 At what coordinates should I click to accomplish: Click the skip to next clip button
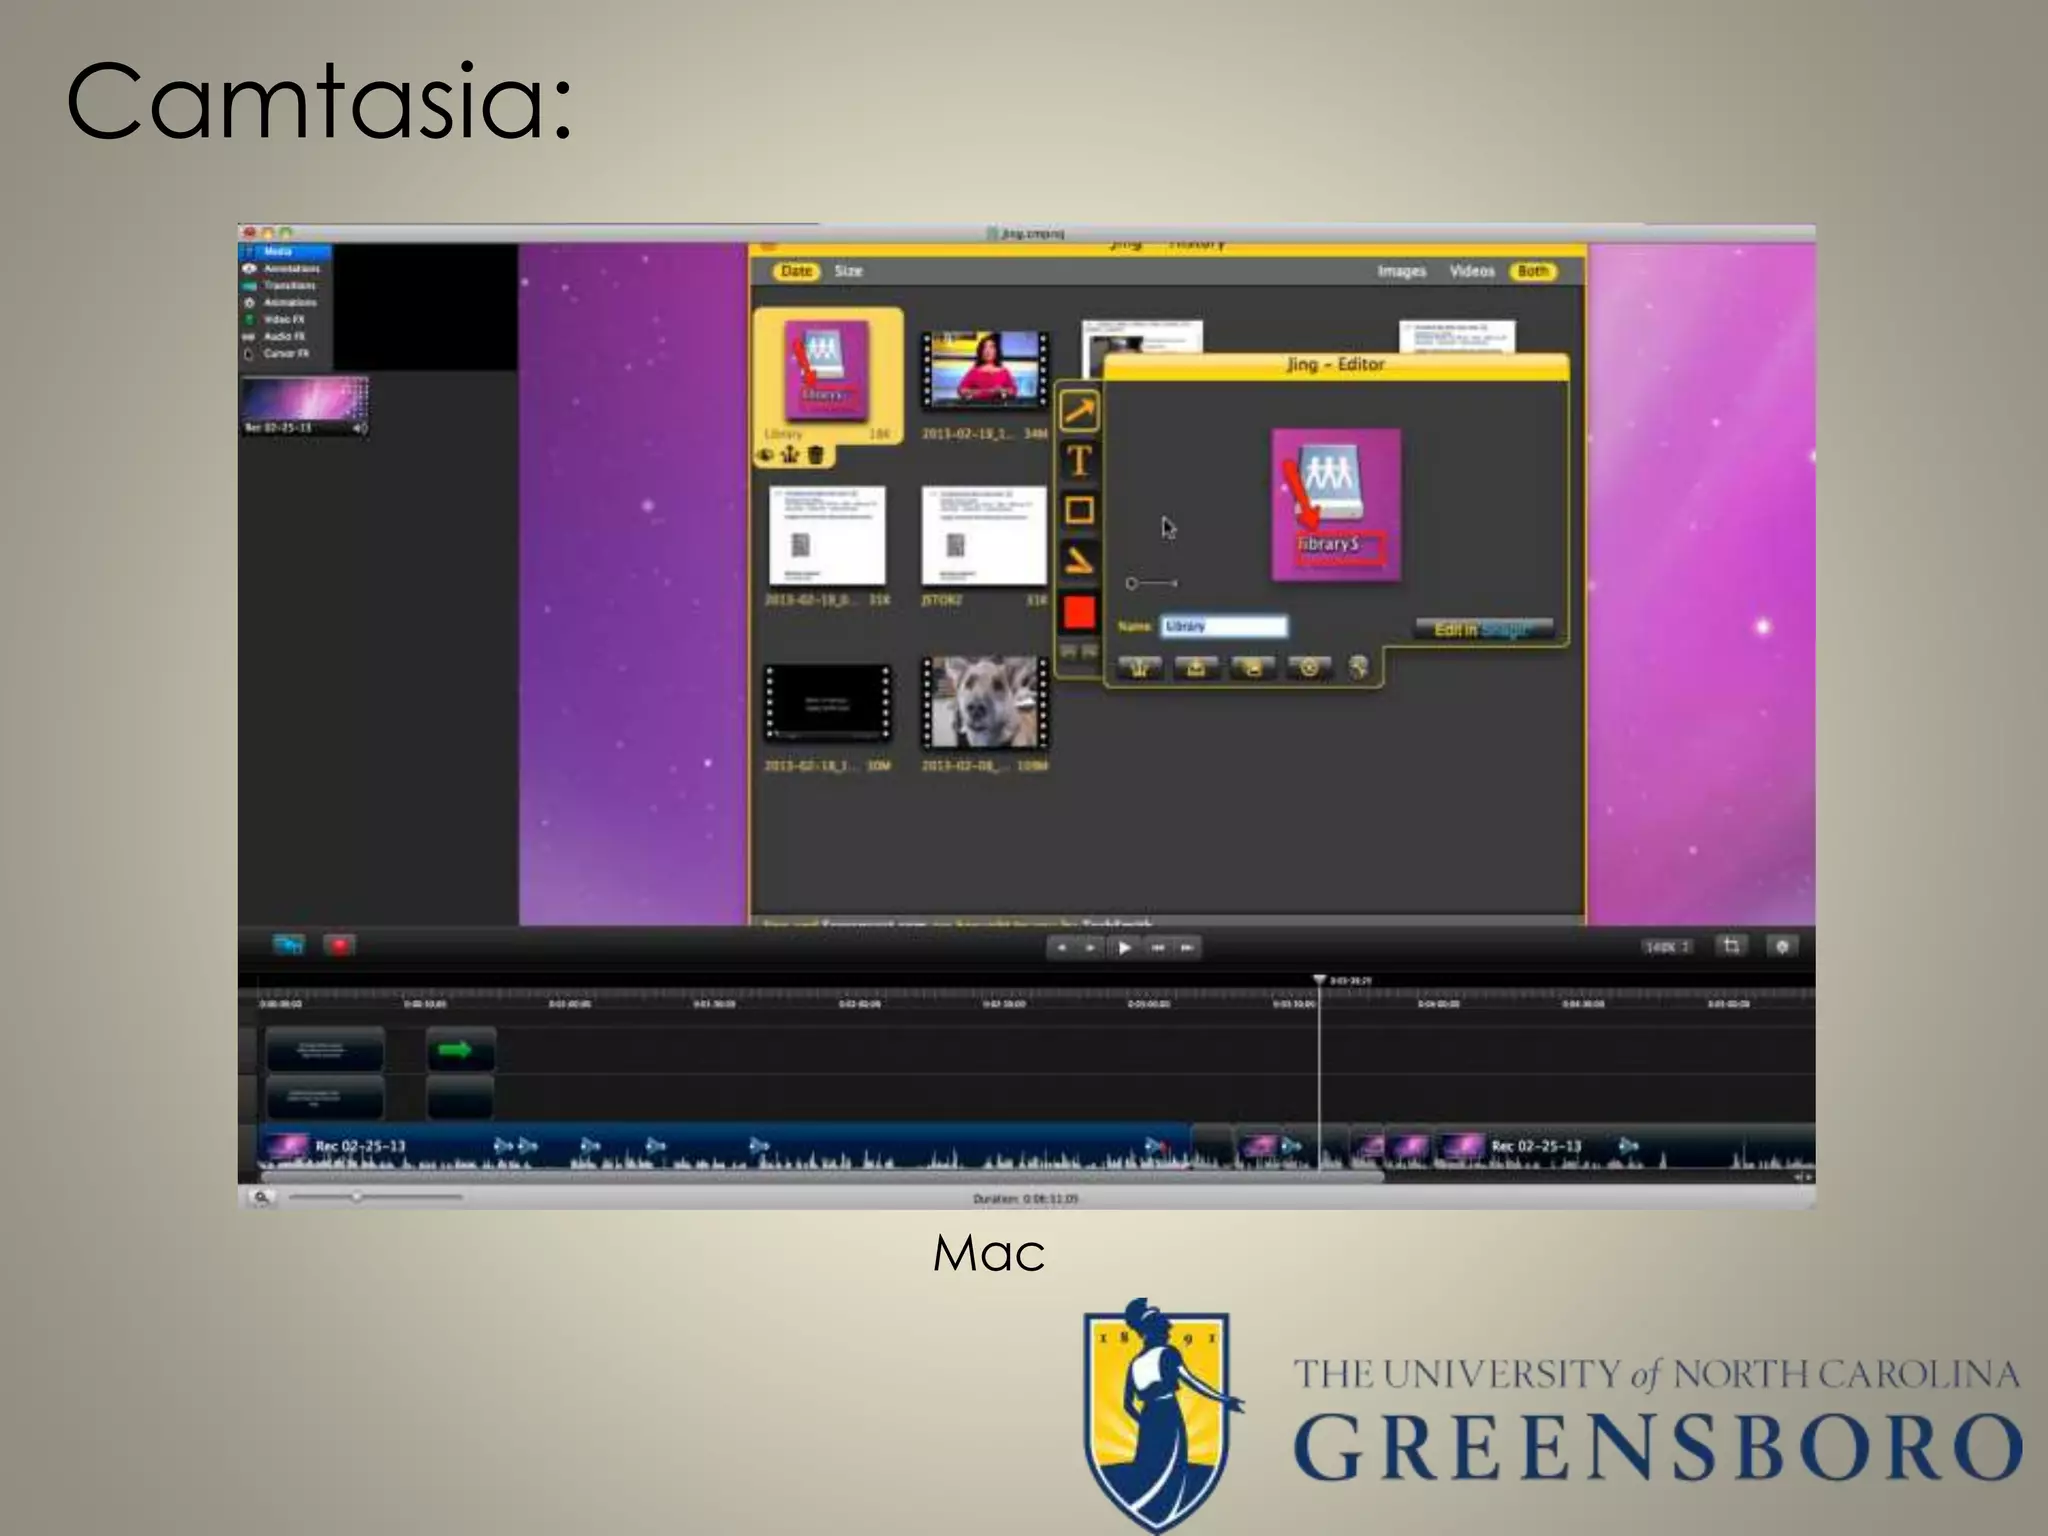[1187, 947]
